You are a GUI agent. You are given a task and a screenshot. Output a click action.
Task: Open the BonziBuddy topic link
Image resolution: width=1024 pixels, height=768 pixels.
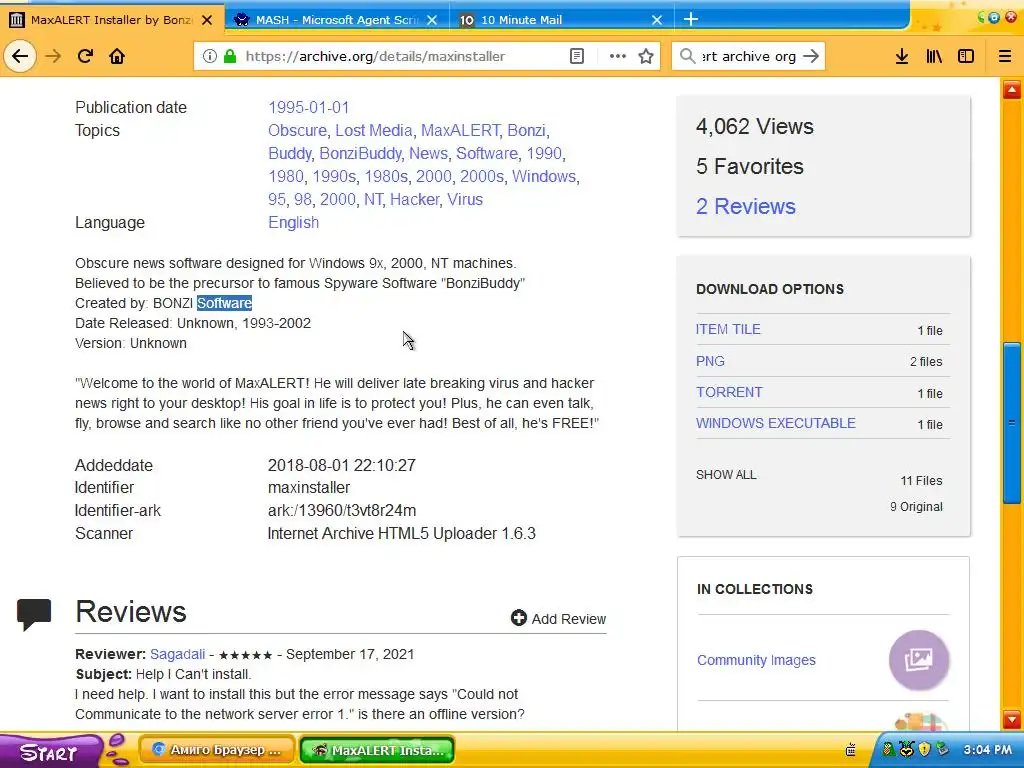360,153
